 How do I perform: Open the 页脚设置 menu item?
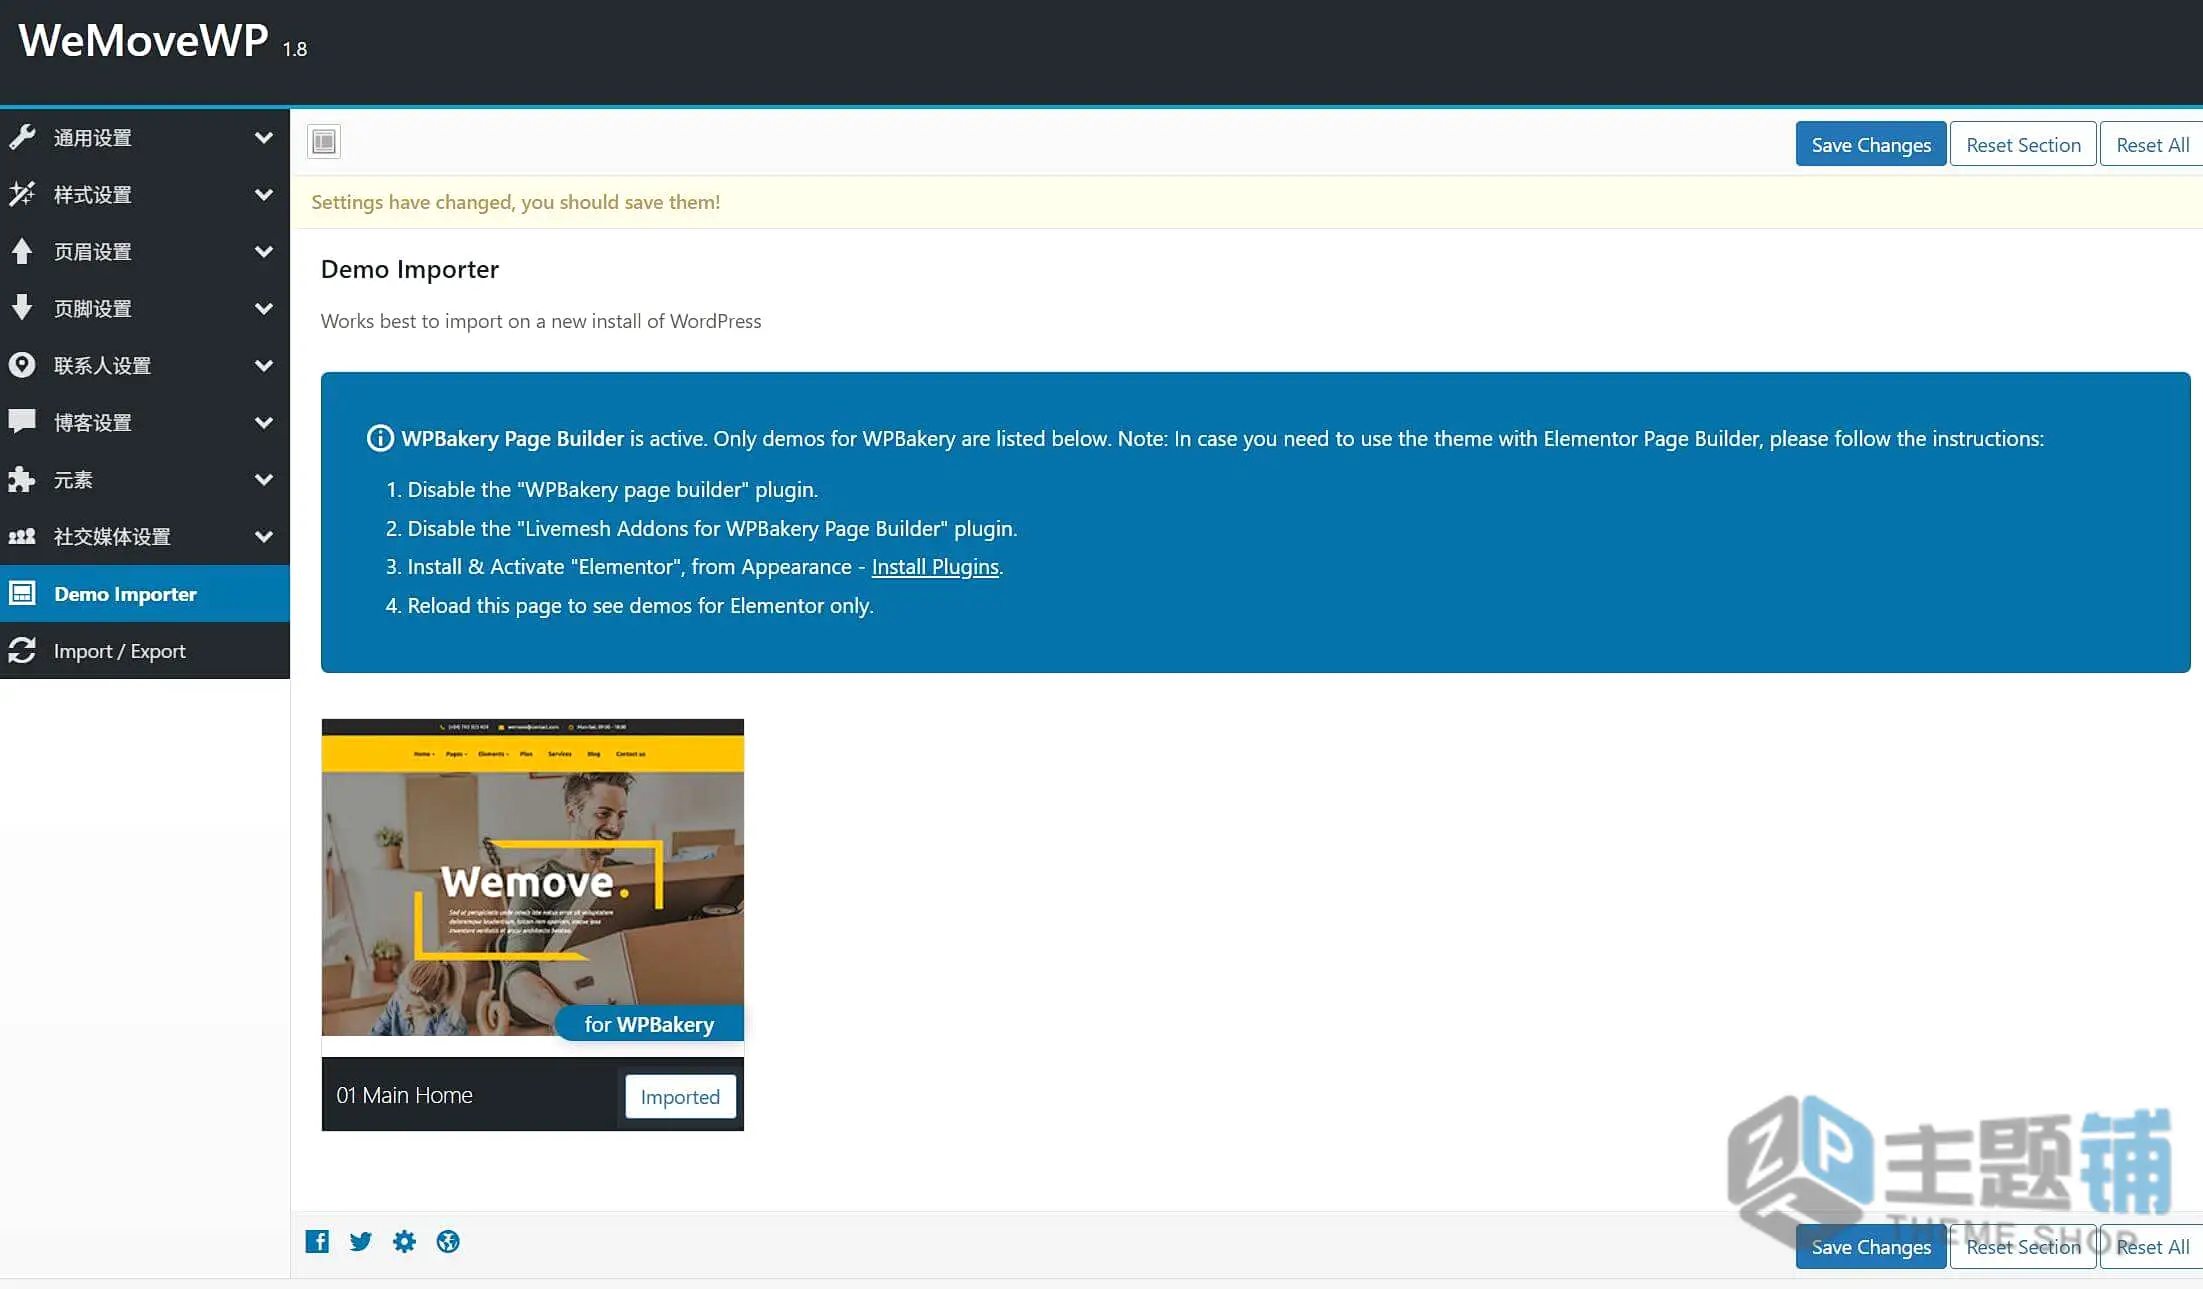(145, 309)
